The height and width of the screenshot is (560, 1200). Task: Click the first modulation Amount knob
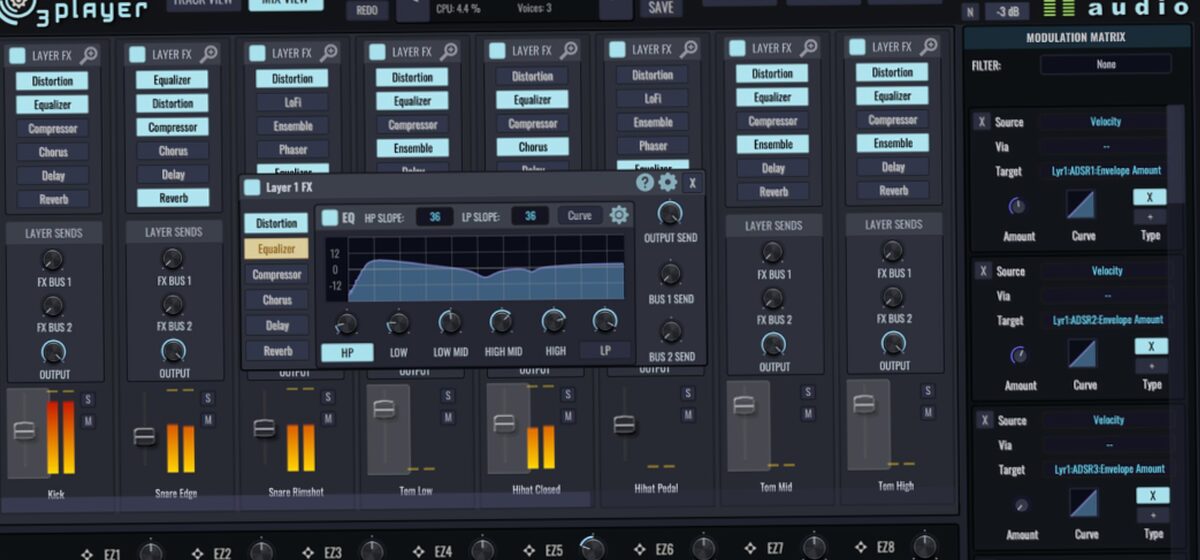click(x=1017, y=207)
